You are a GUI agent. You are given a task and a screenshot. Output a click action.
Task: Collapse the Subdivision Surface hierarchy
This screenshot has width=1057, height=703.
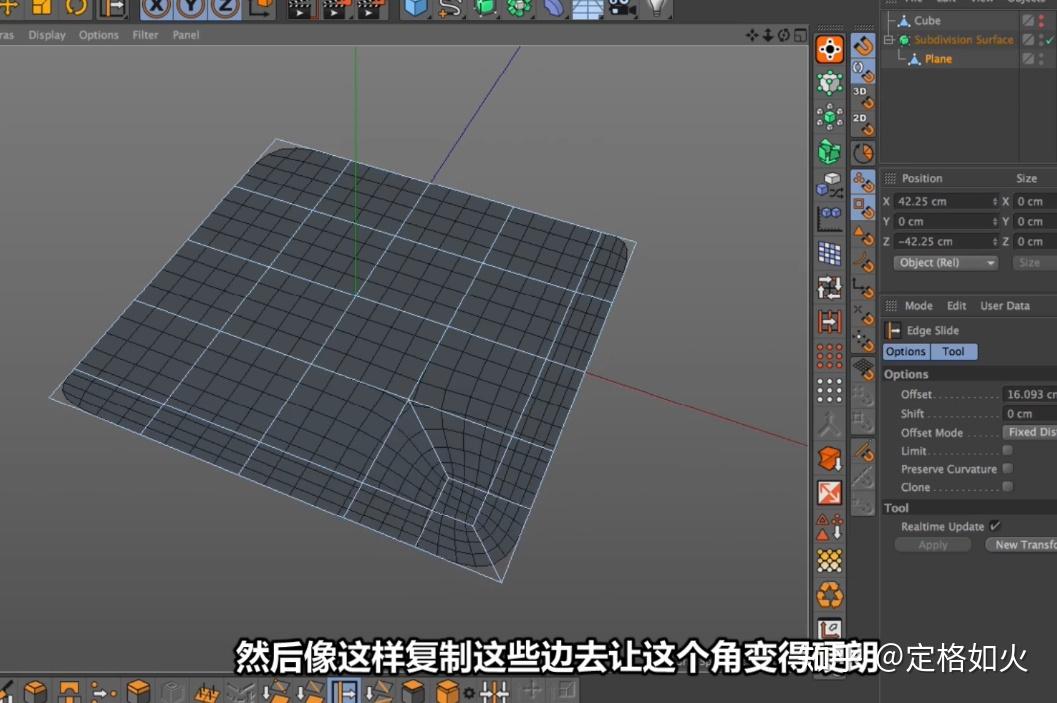coord(888,40)
